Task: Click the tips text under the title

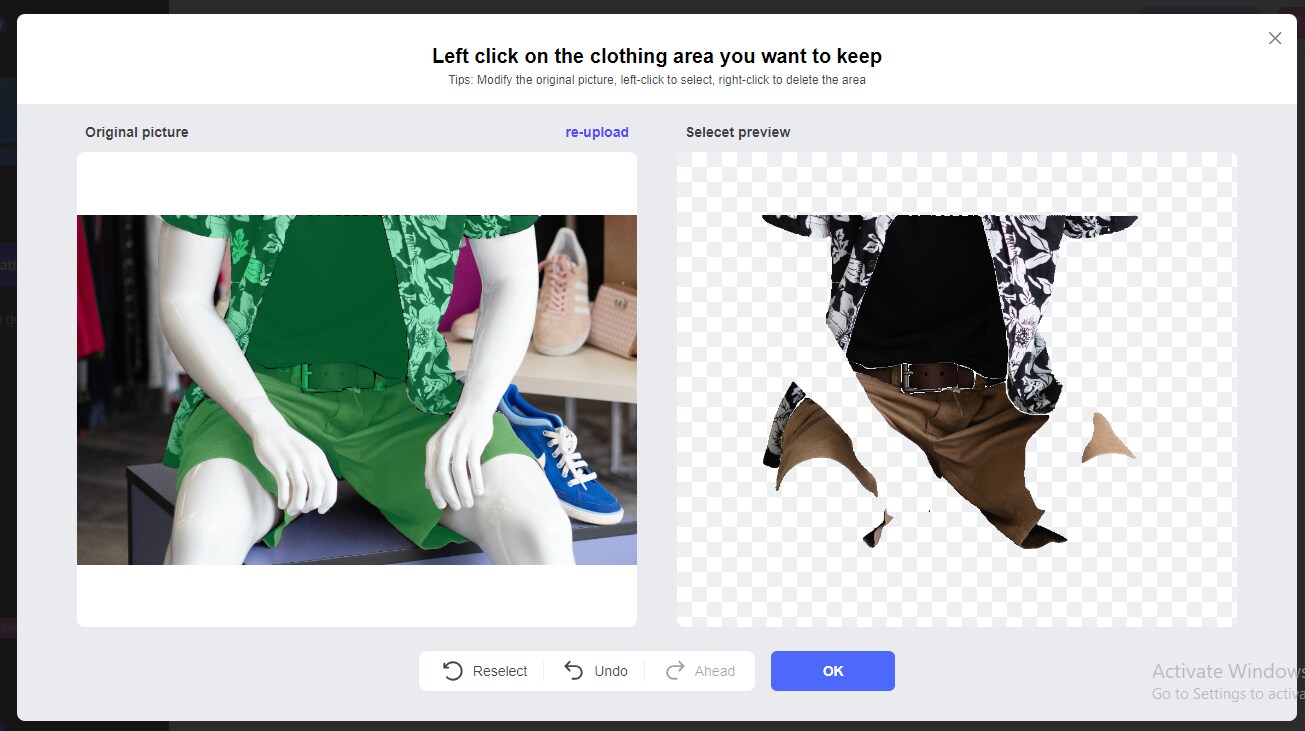Action: (x=657, y=80)
